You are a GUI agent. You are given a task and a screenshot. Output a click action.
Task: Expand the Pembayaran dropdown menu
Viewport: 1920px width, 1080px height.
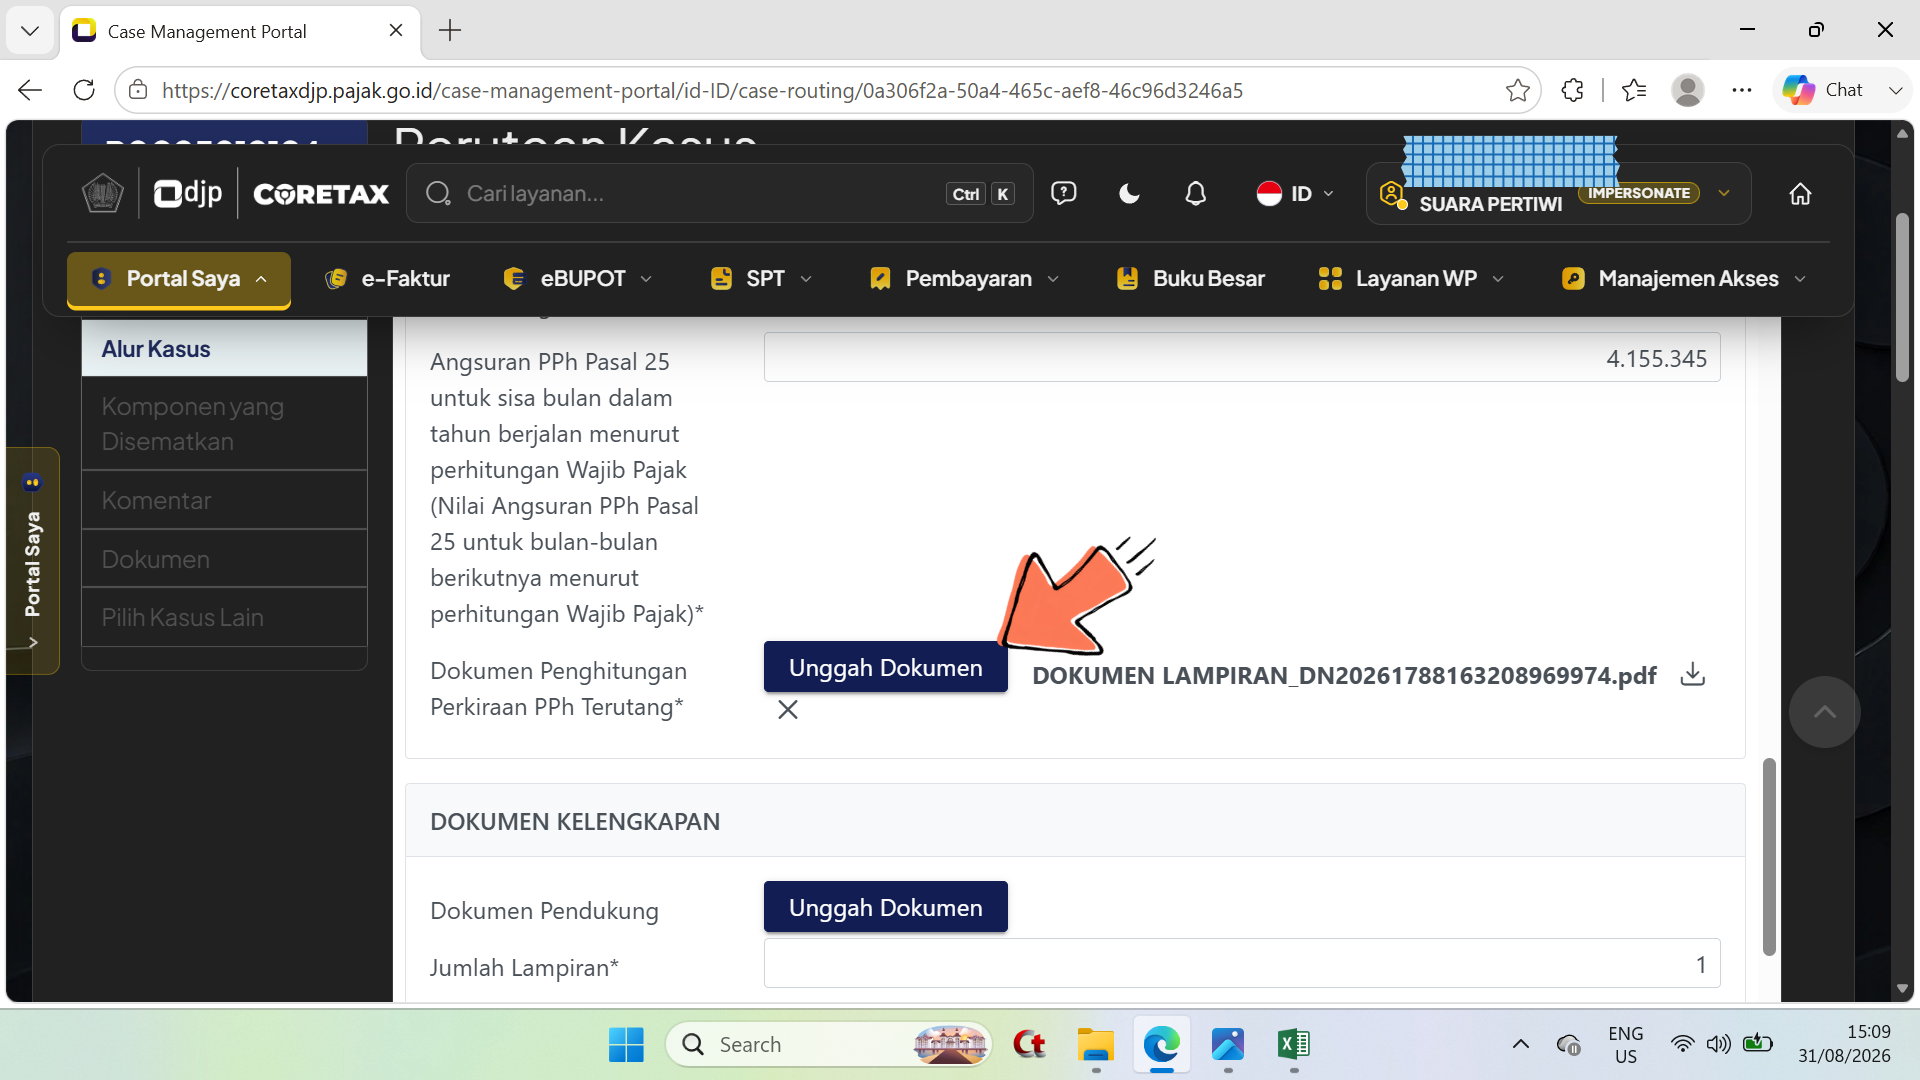pyautogui.click(x=965, y=279)
